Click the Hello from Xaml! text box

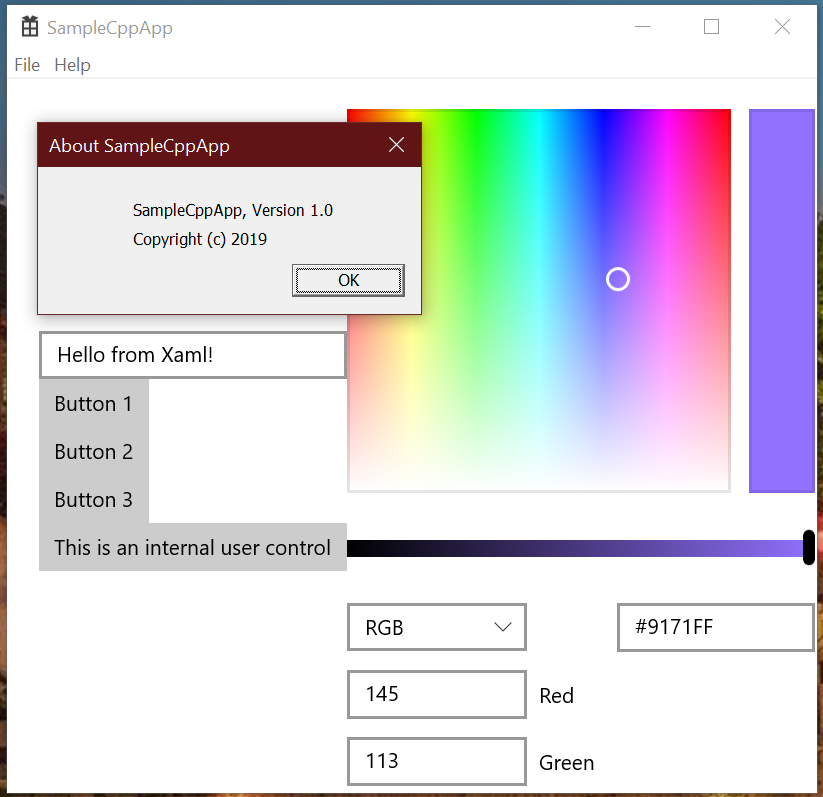192,355
